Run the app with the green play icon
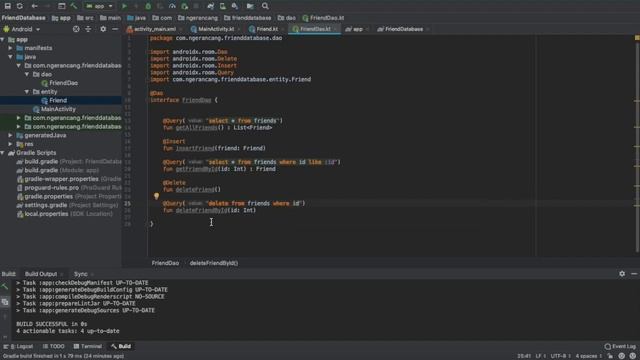This screenshot has height=360, width=640. click(x=124, y=6)
